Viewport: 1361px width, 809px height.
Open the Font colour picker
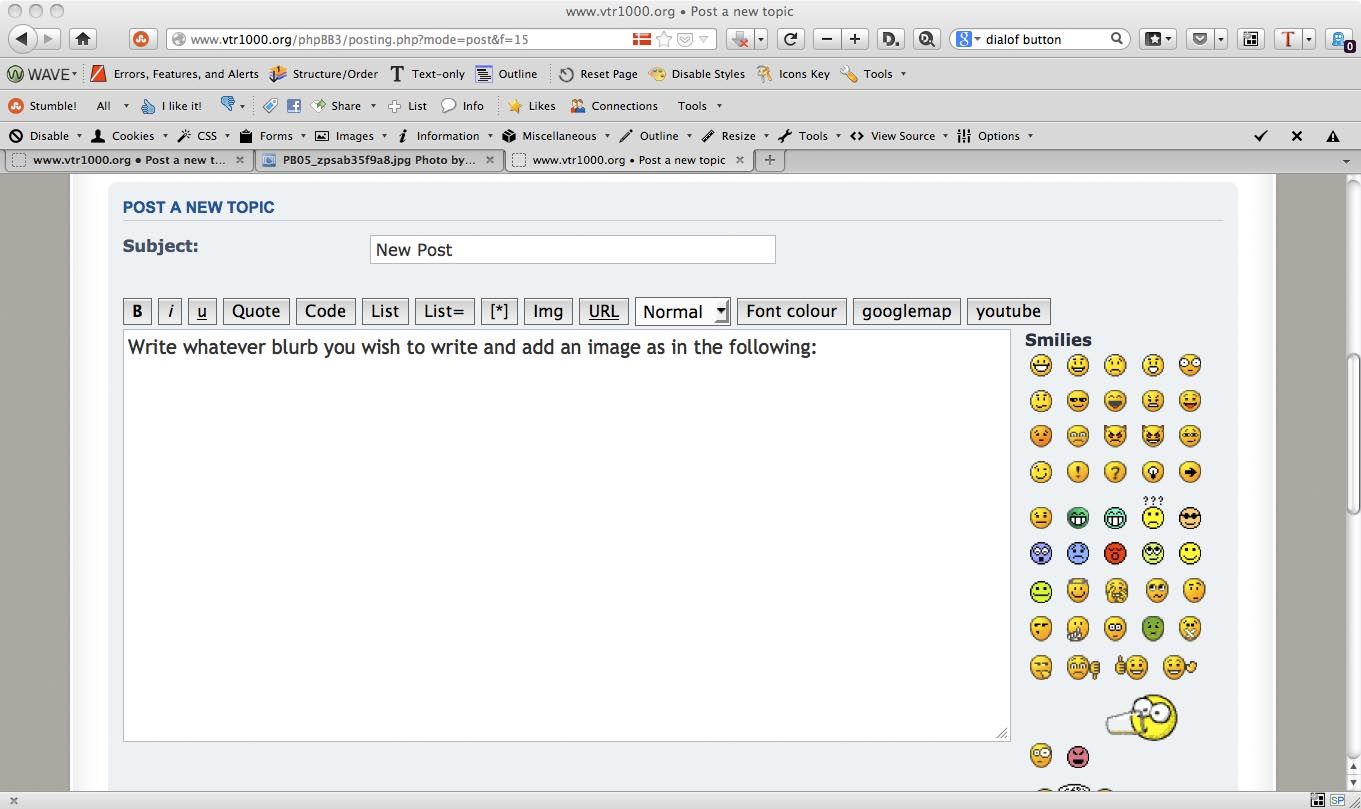(791, 311)
